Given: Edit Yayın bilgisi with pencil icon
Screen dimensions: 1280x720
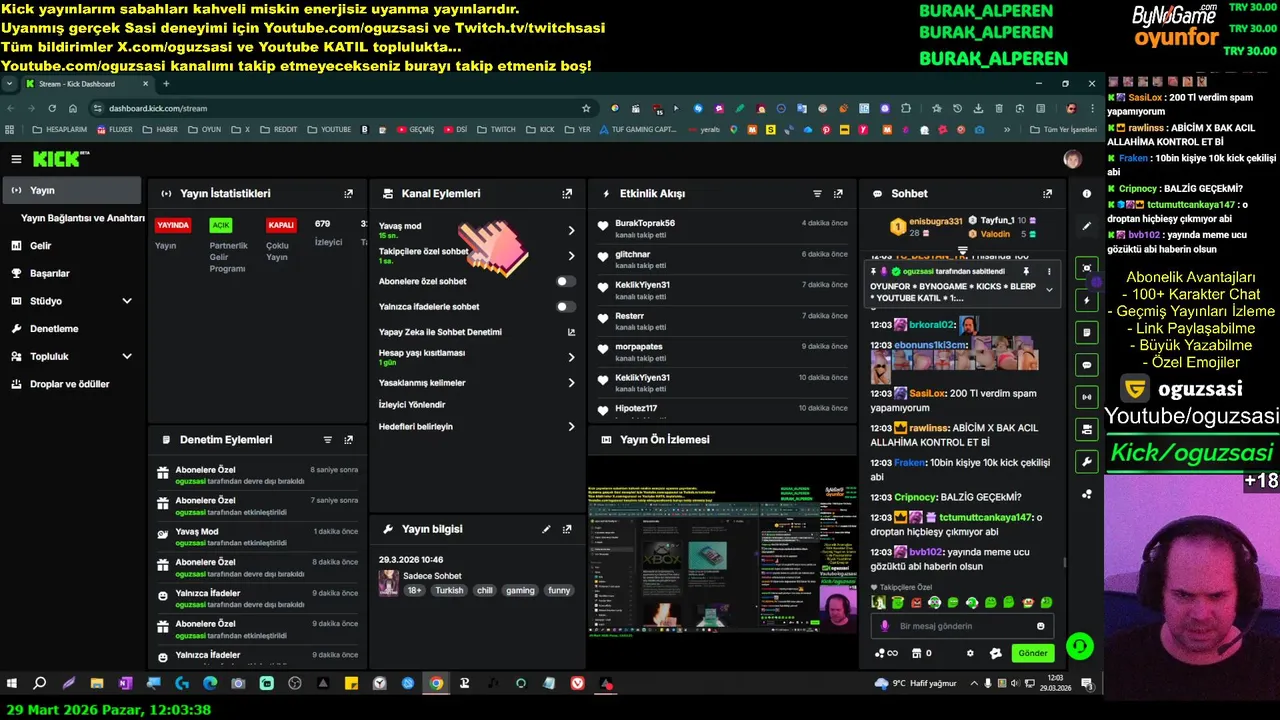Looking at the screenshot, I should coord(546,529).
